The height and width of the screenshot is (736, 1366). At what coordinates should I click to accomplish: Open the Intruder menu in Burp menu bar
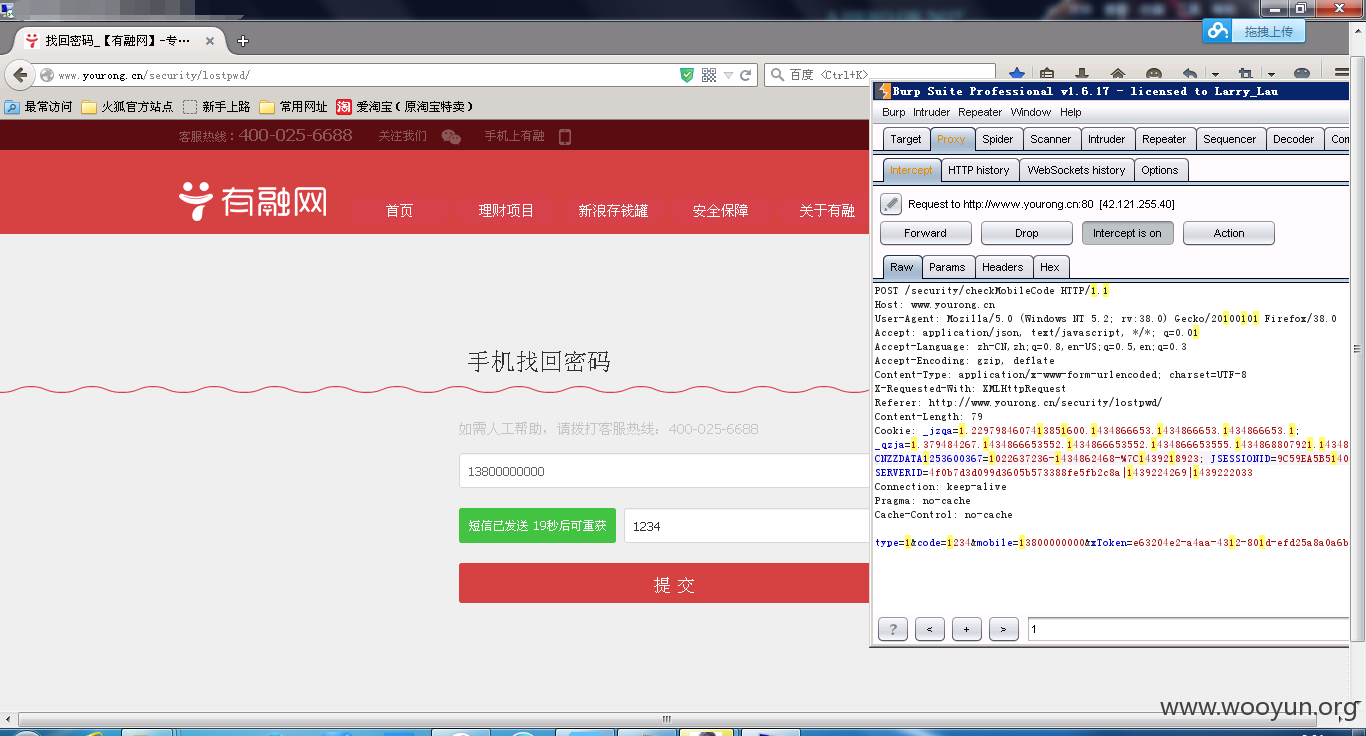(x=931, y=112)
